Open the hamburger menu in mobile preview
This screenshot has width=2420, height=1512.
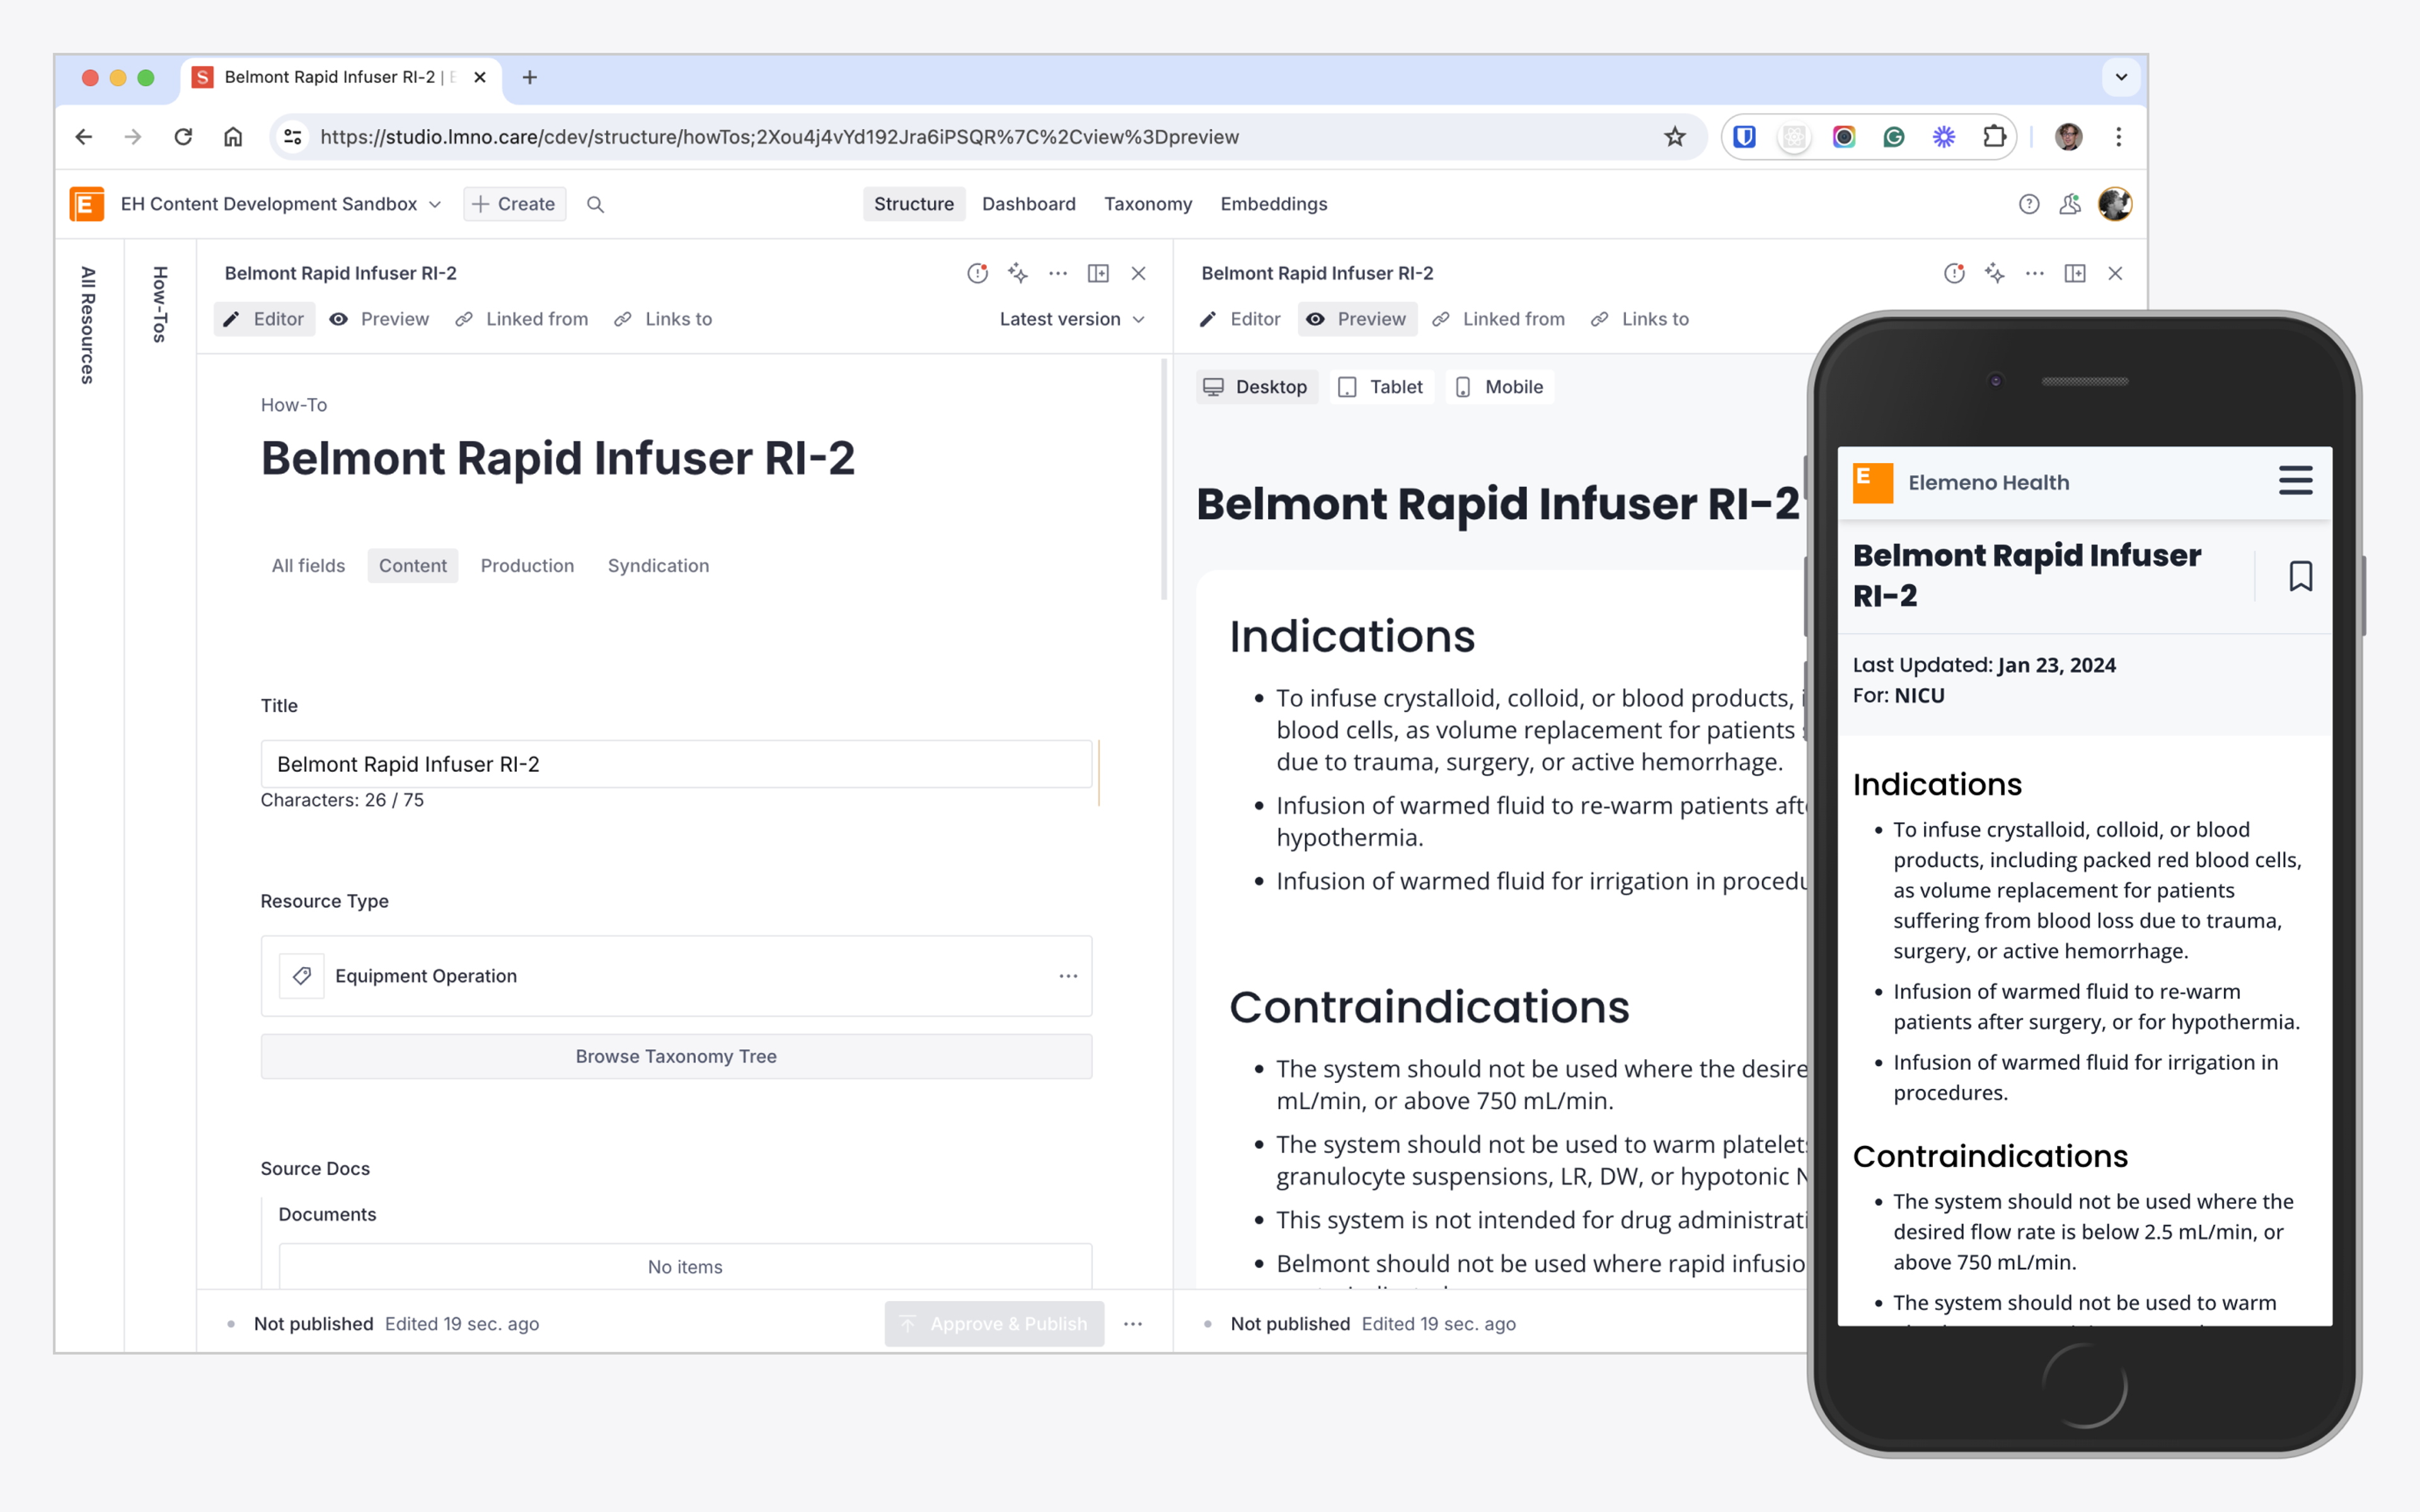click(x=2296, y=480)
